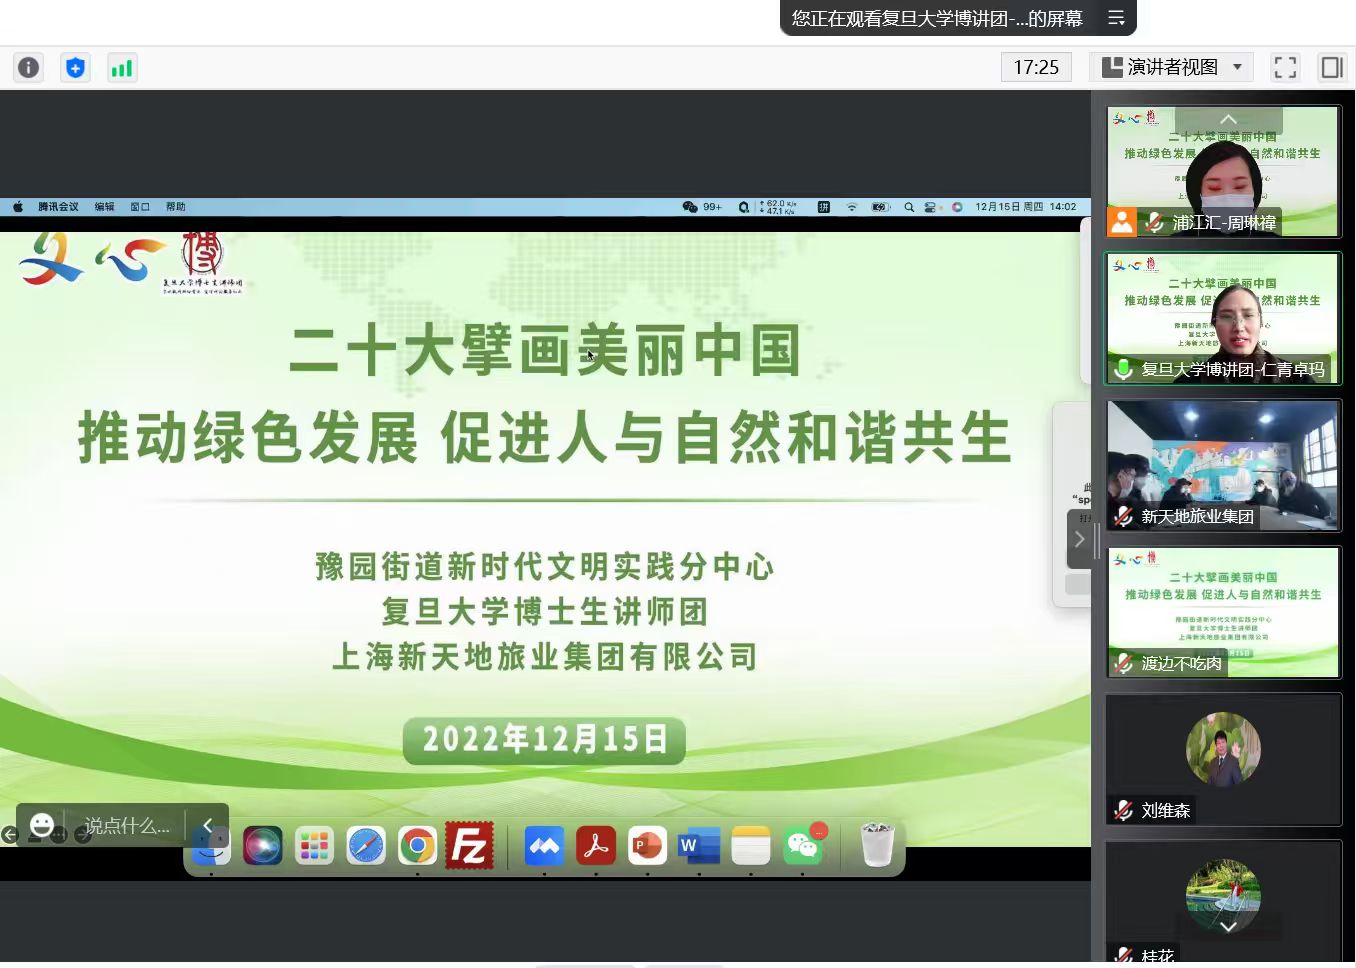Click the 您正在观看 screen-sharing notice

click(937, 18)
